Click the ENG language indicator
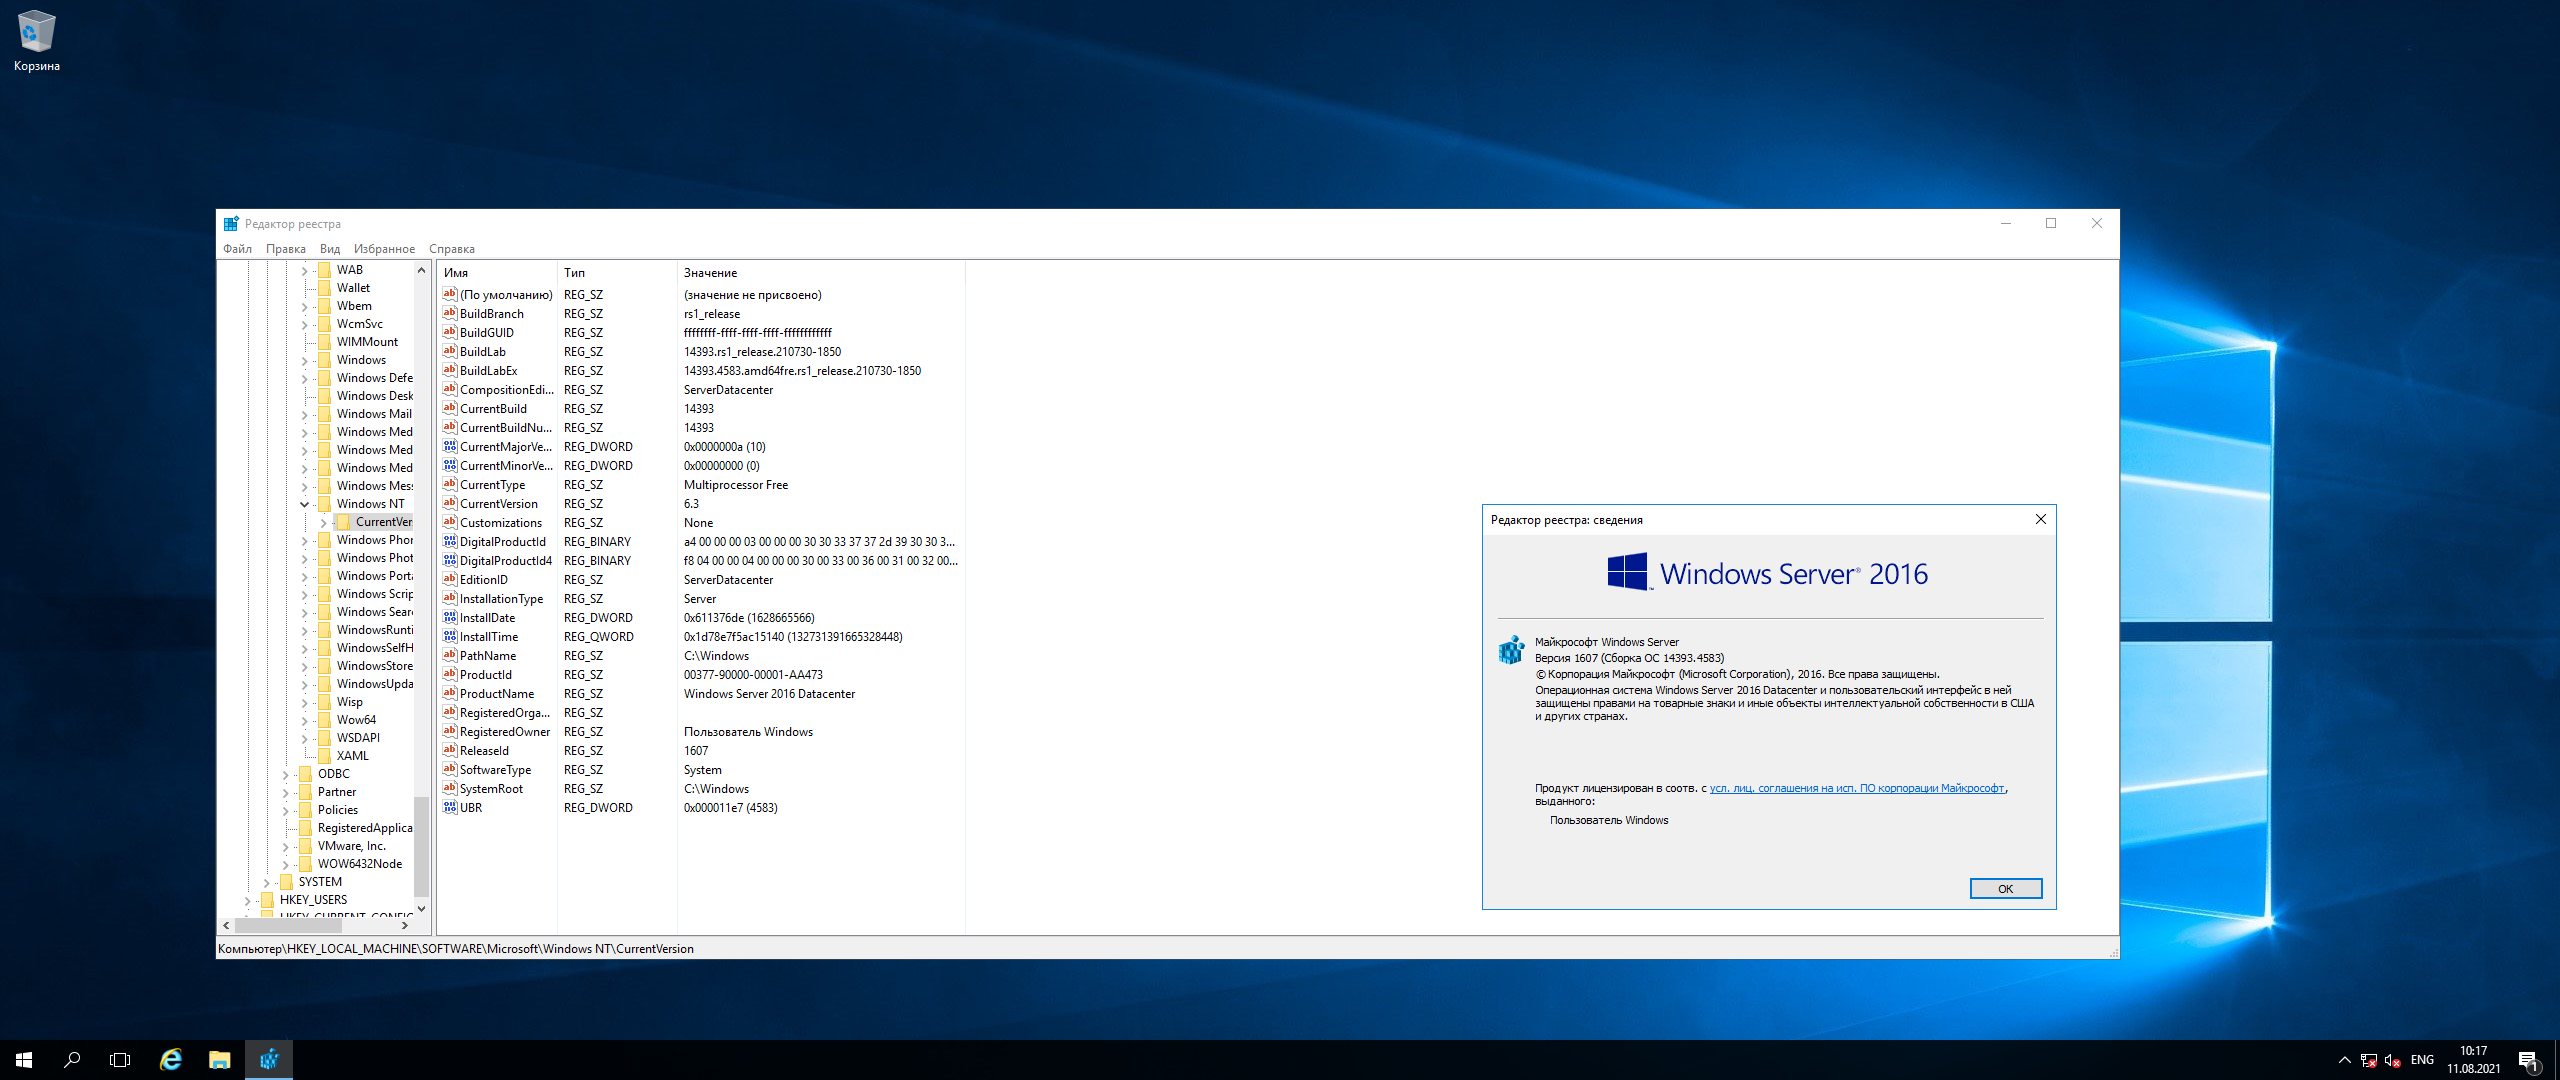 point(2422,1060)
